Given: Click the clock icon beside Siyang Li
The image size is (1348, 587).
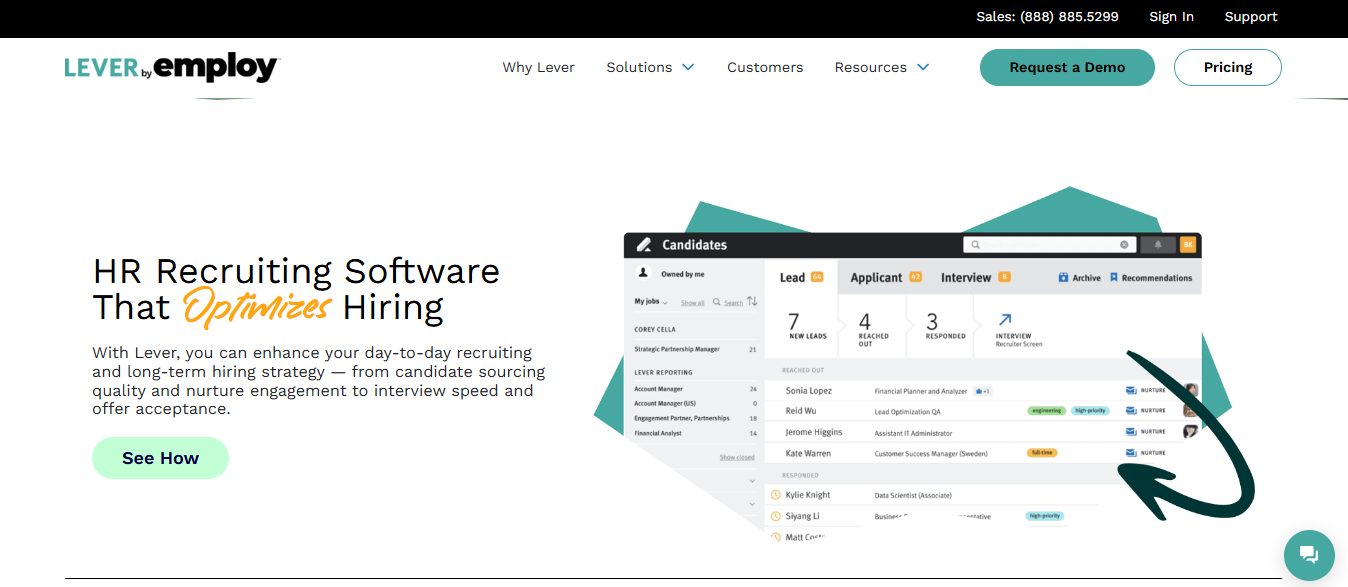Looking at the screenshot, I should coord(775,516).
